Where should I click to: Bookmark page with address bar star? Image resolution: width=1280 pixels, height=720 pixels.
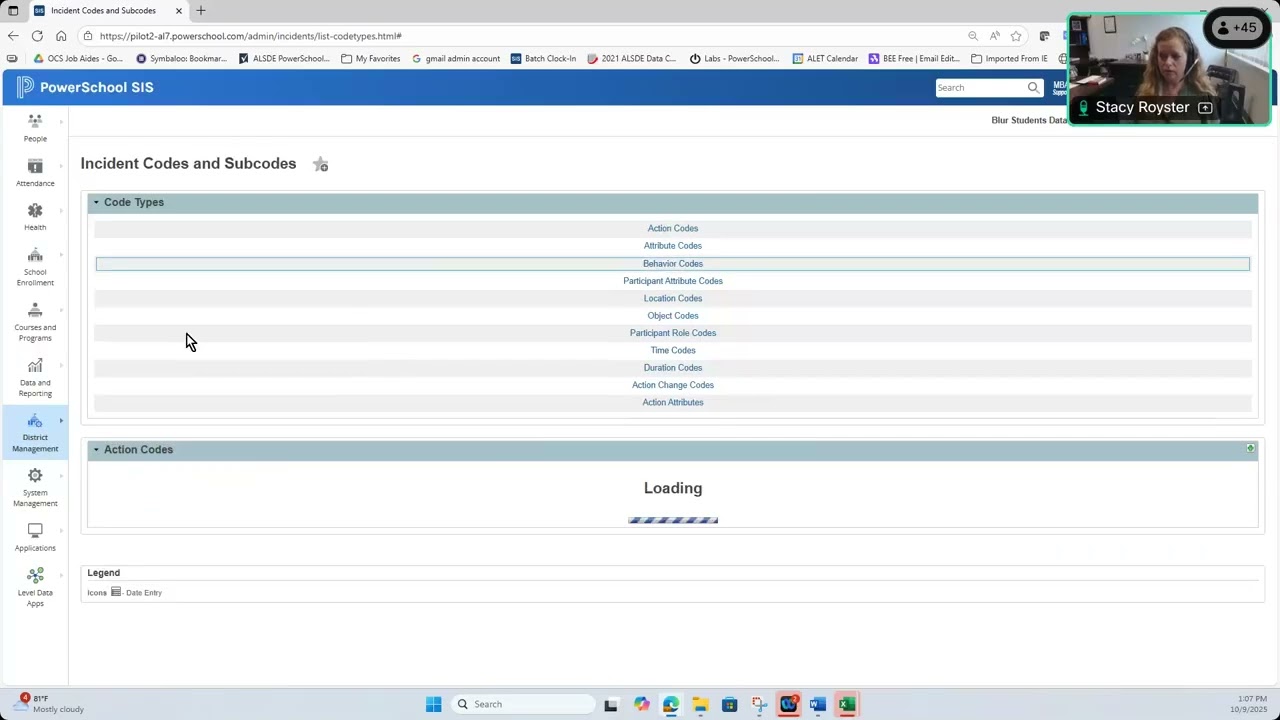click(1016, 36)
